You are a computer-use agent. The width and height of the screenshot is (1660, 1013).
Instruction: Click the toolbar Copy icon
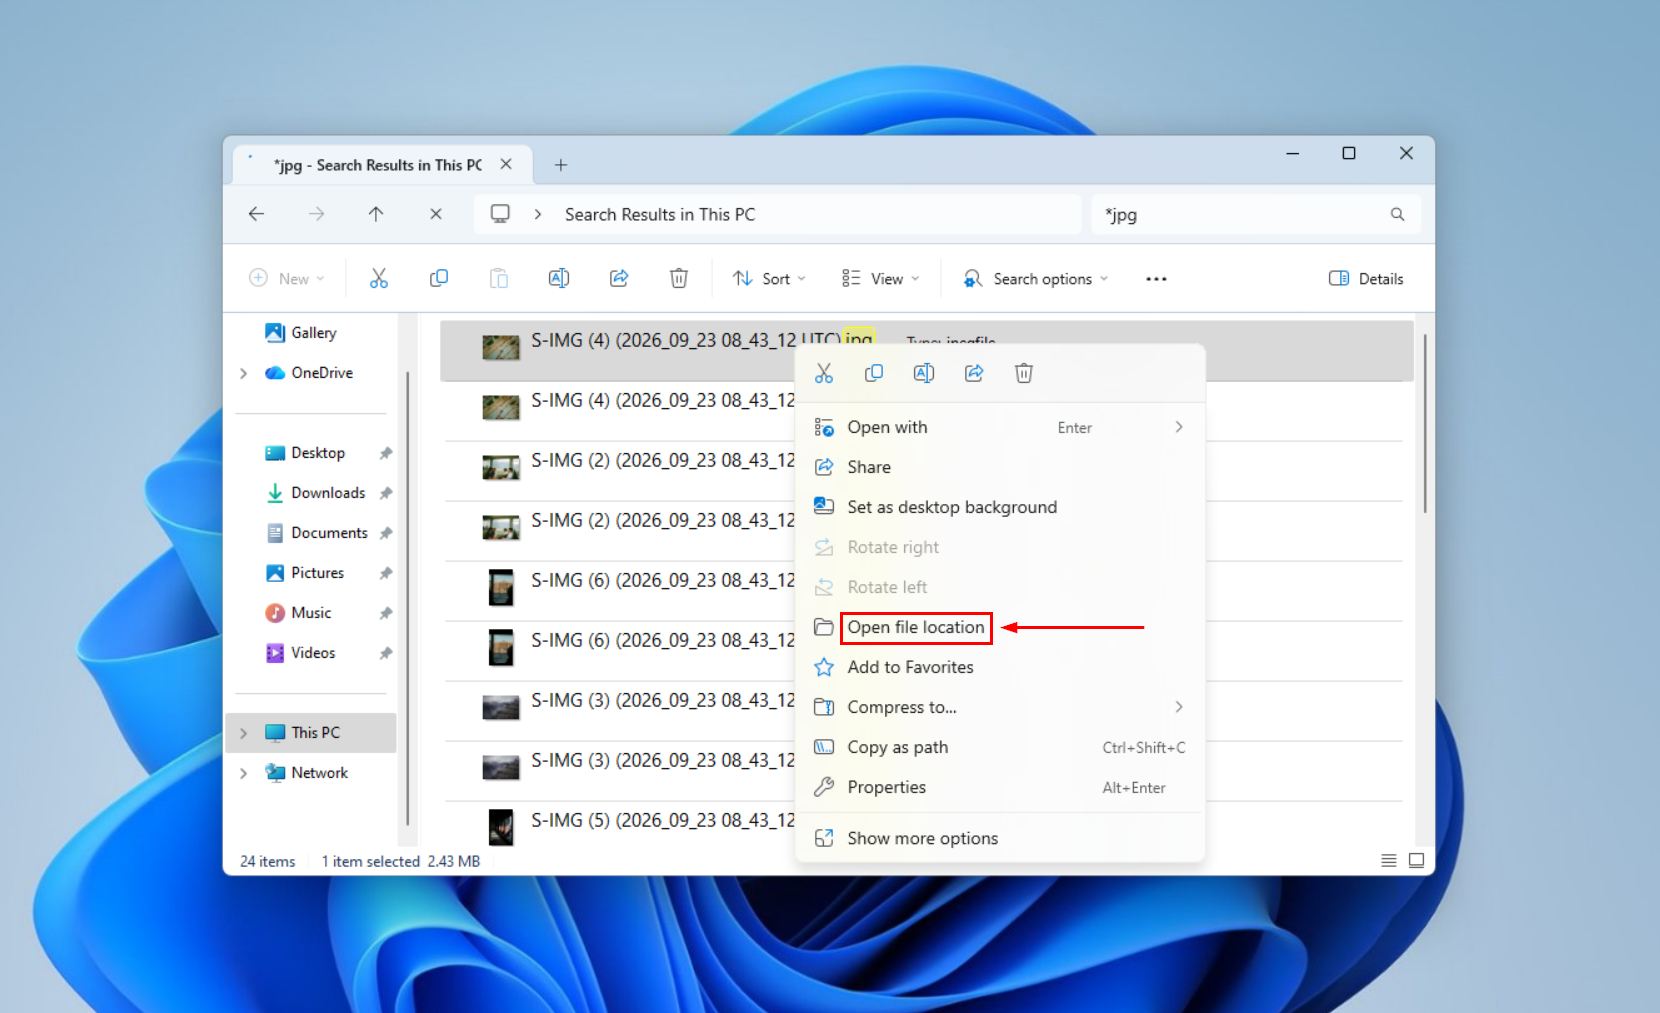point(439,279)
